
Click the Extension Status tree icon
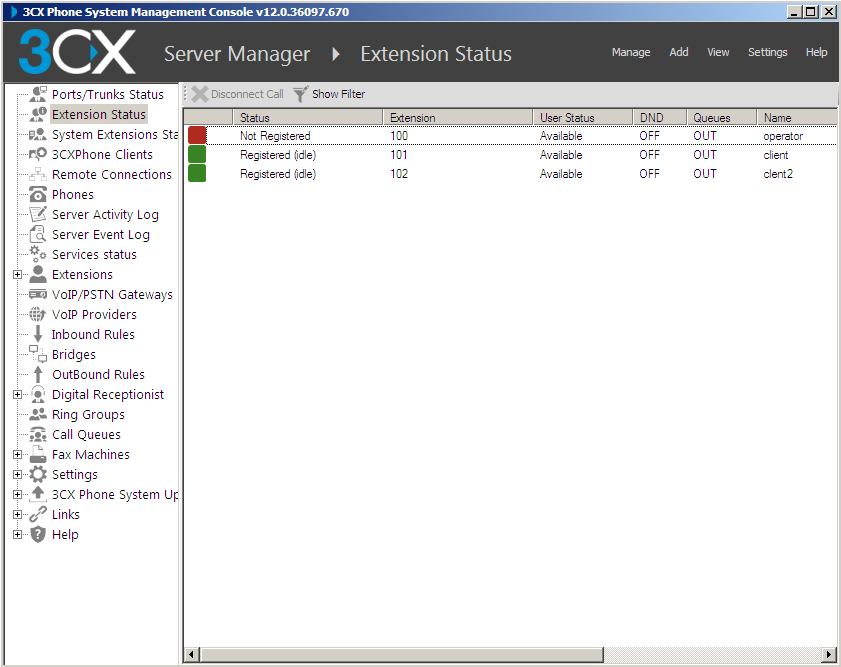point(38,114)
